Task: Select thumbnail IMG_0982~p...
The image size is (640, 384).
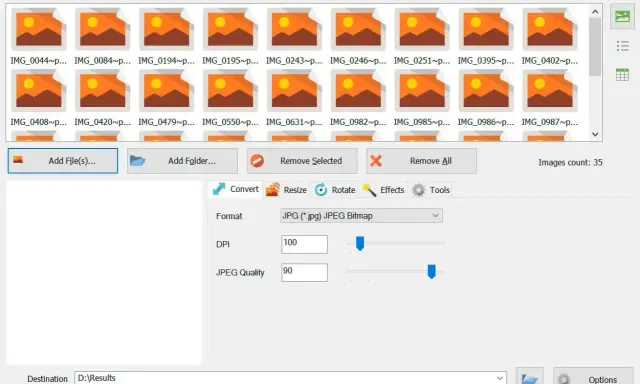Action: (x=358, y=98)
